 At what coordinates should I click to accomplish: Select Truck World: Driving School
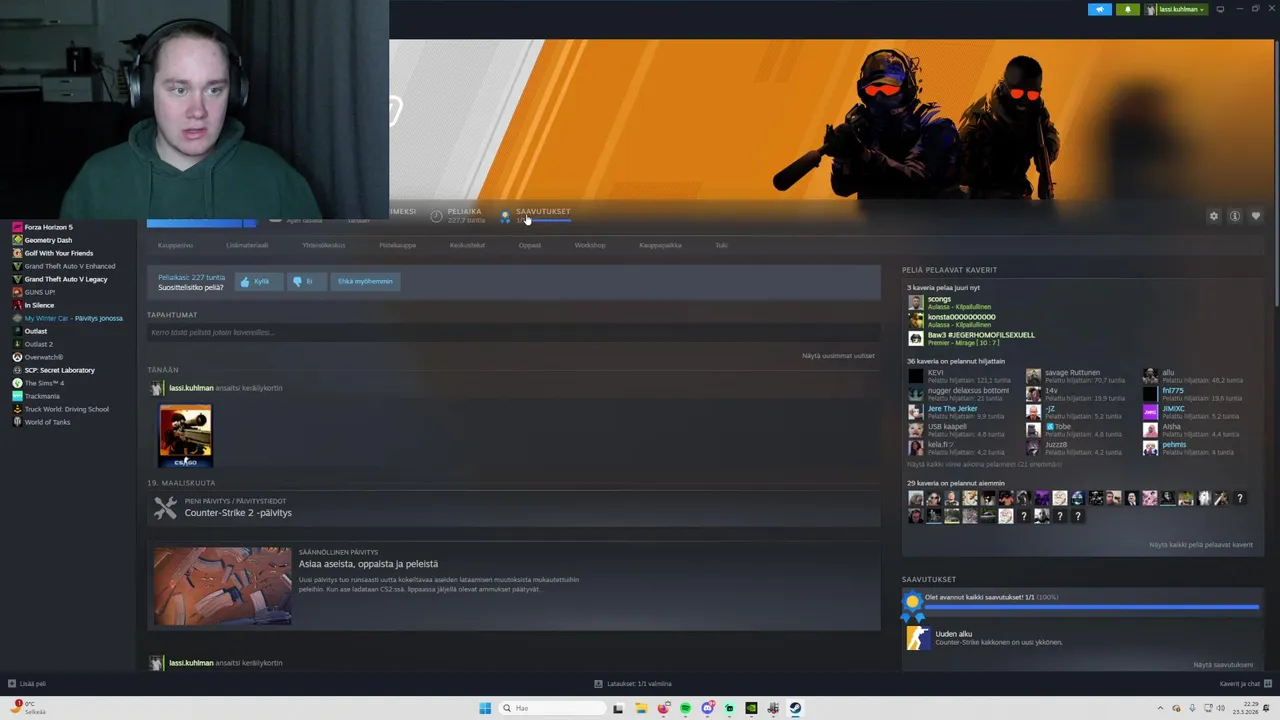click(x=66, y=409)
